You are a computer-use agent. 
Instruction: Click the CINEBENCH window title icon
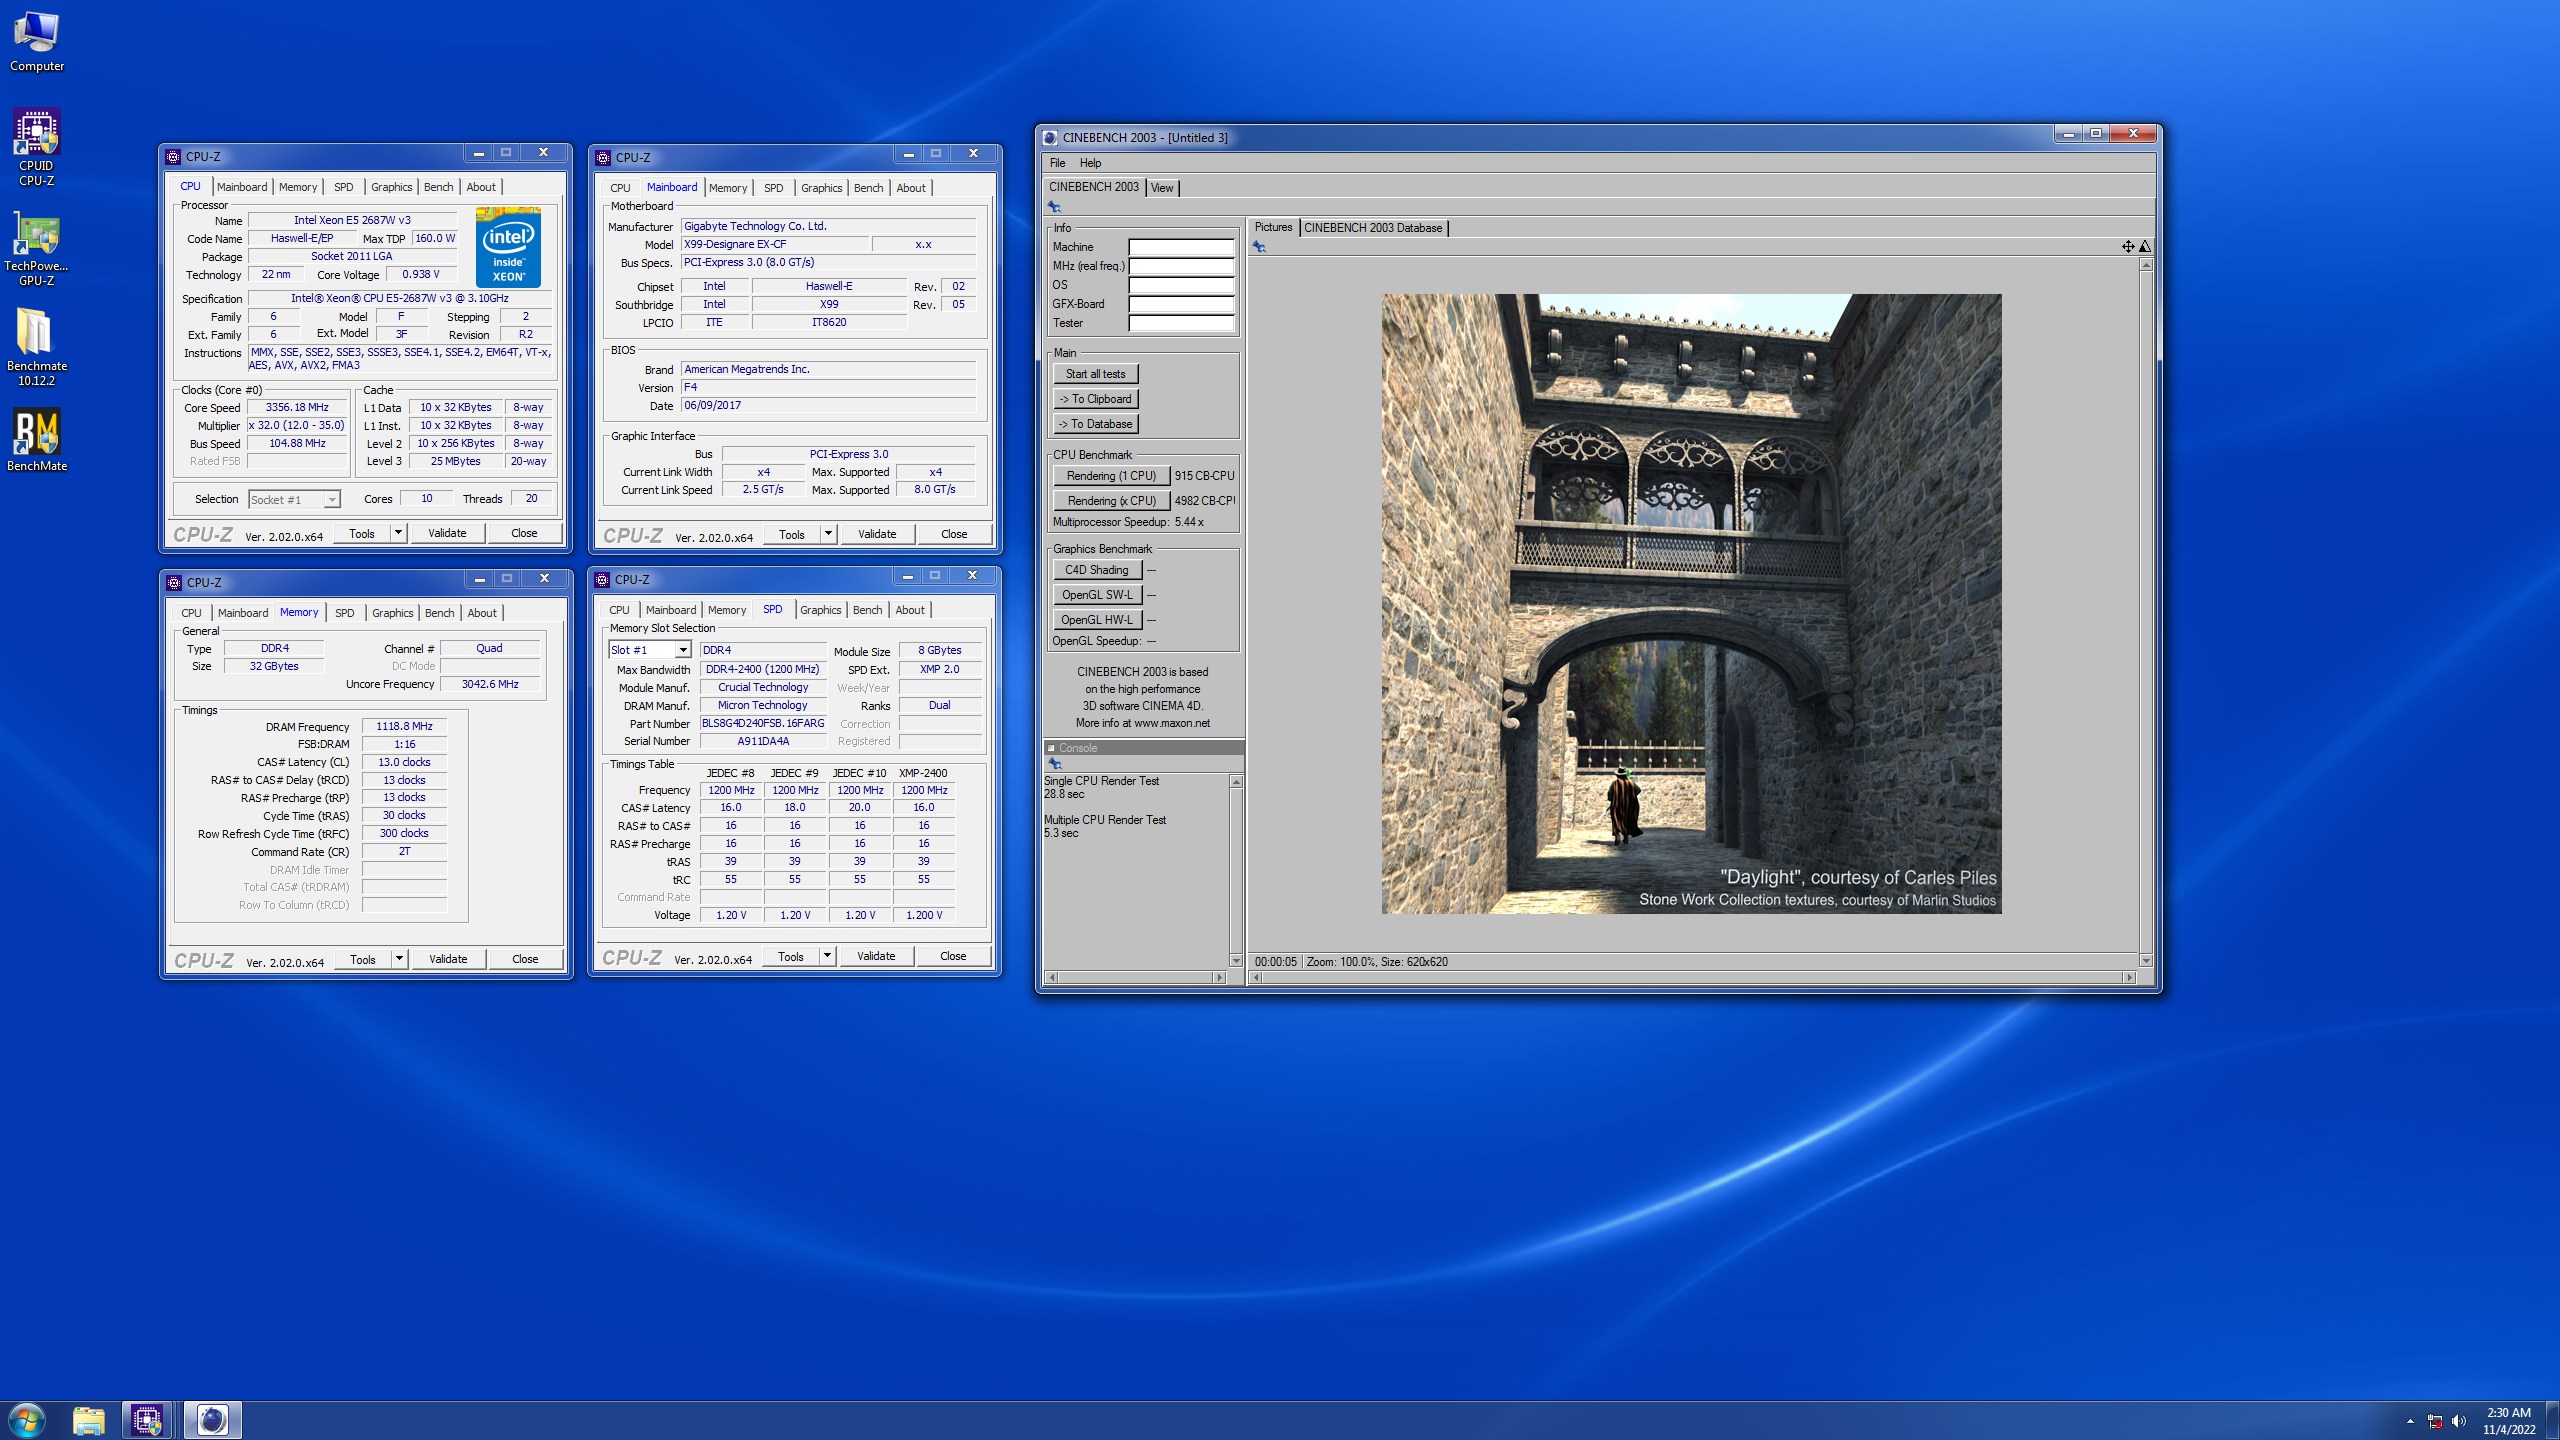[x=1050, y=138]
